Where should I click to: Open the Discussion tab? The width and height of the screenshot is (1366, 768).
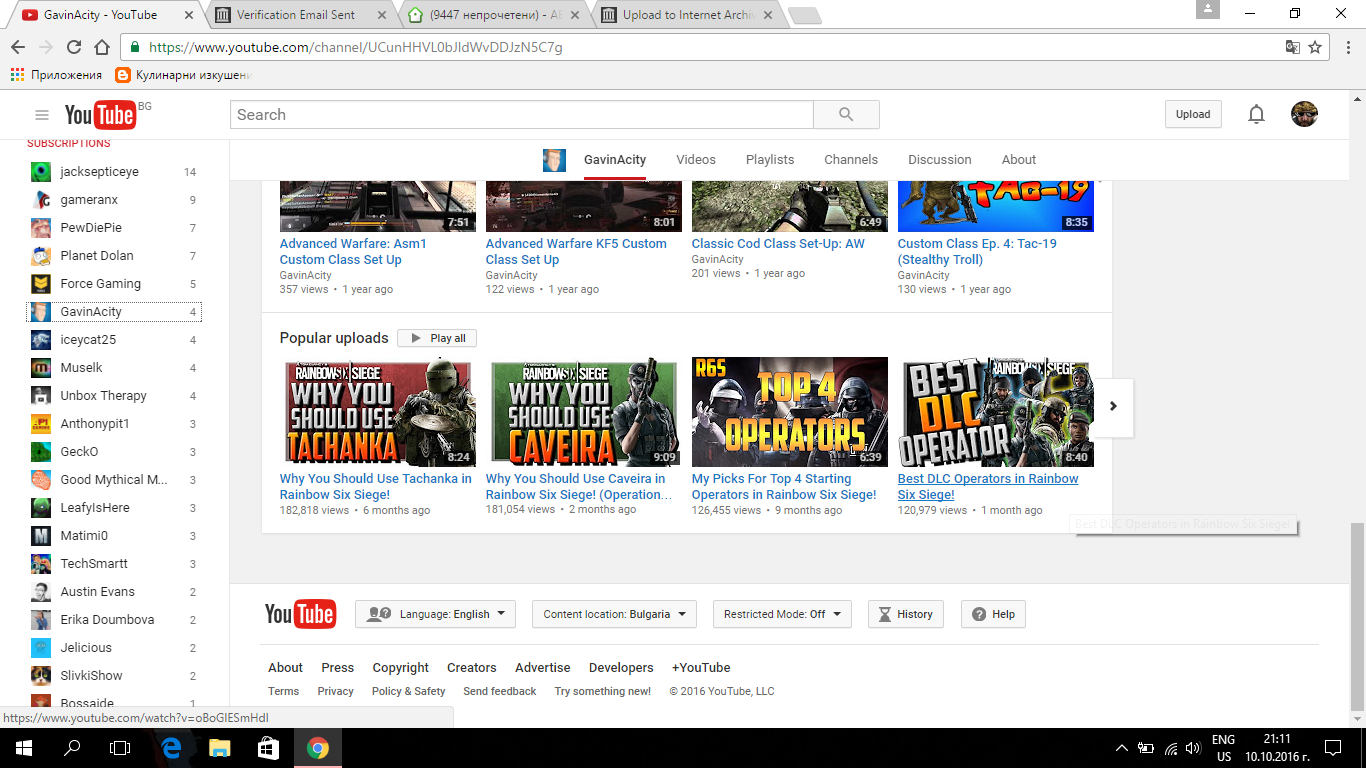click(x=940, y=160)
